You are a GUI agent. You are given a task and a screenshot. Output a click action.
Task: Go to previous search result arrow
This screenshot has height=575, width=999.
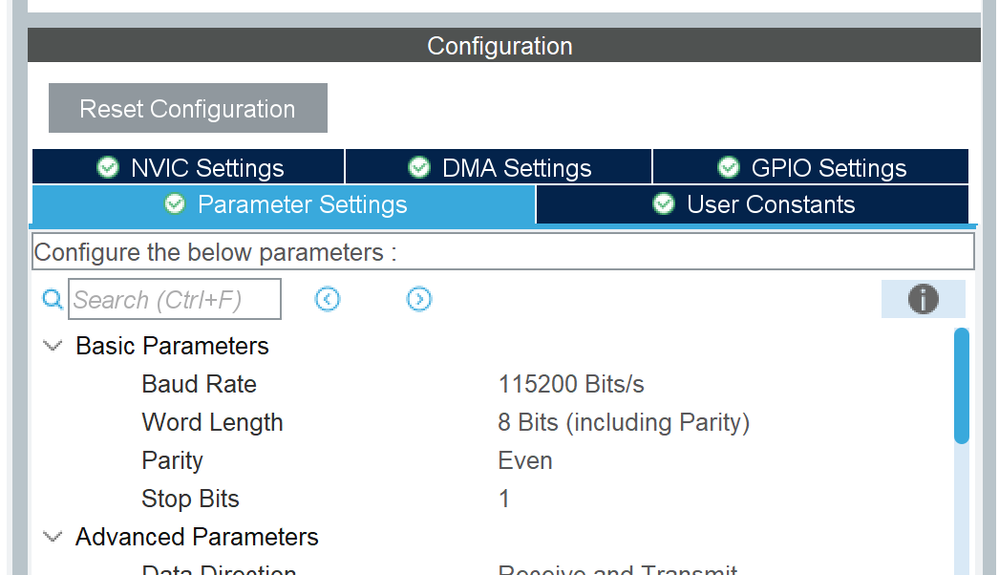coord(327,299)
